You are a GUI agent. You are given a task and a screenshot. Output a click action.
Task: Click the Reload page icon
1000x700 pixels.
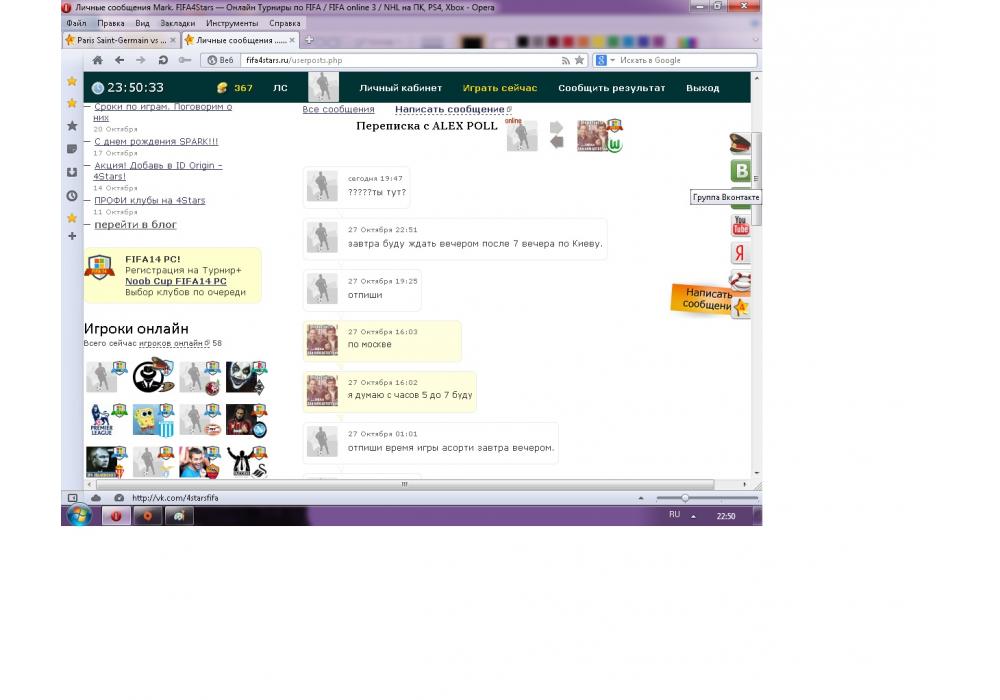(163, 60)
